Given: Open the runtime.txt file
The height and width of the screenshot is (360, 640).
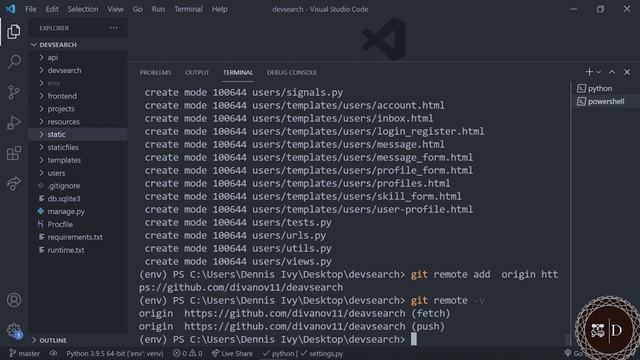Looking at the screenshot, I should (x=78, y=250).
